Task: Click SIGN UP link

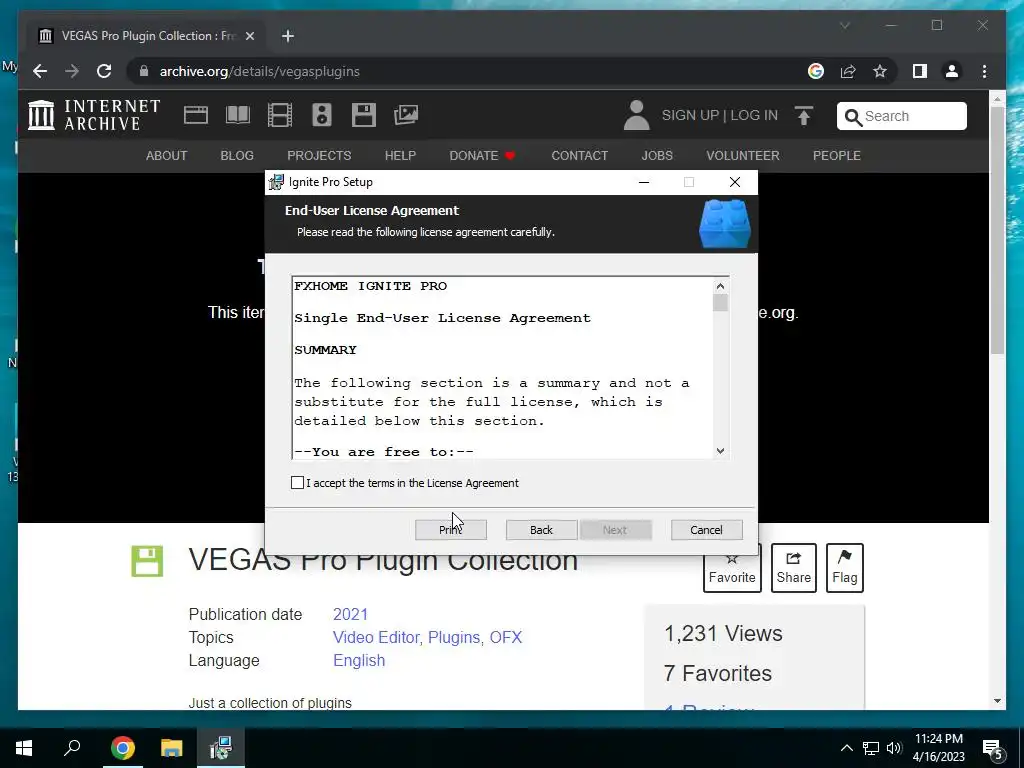Action: click(690, 116)
